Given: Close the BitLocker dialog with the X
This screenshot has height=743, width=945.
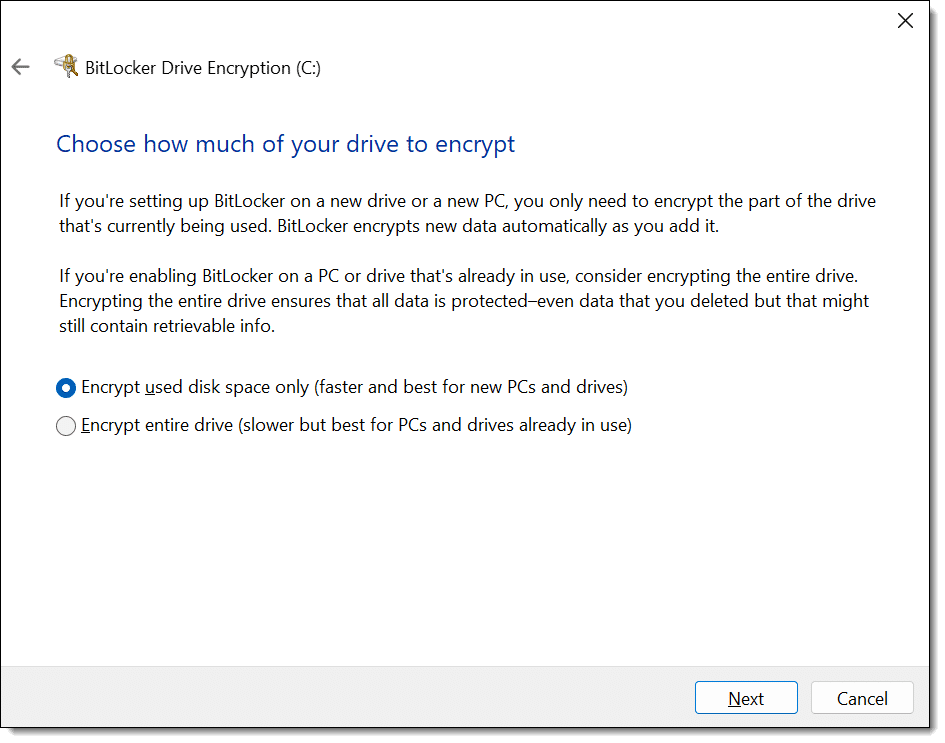Looking at the screenshot, I should coord(905,21).
